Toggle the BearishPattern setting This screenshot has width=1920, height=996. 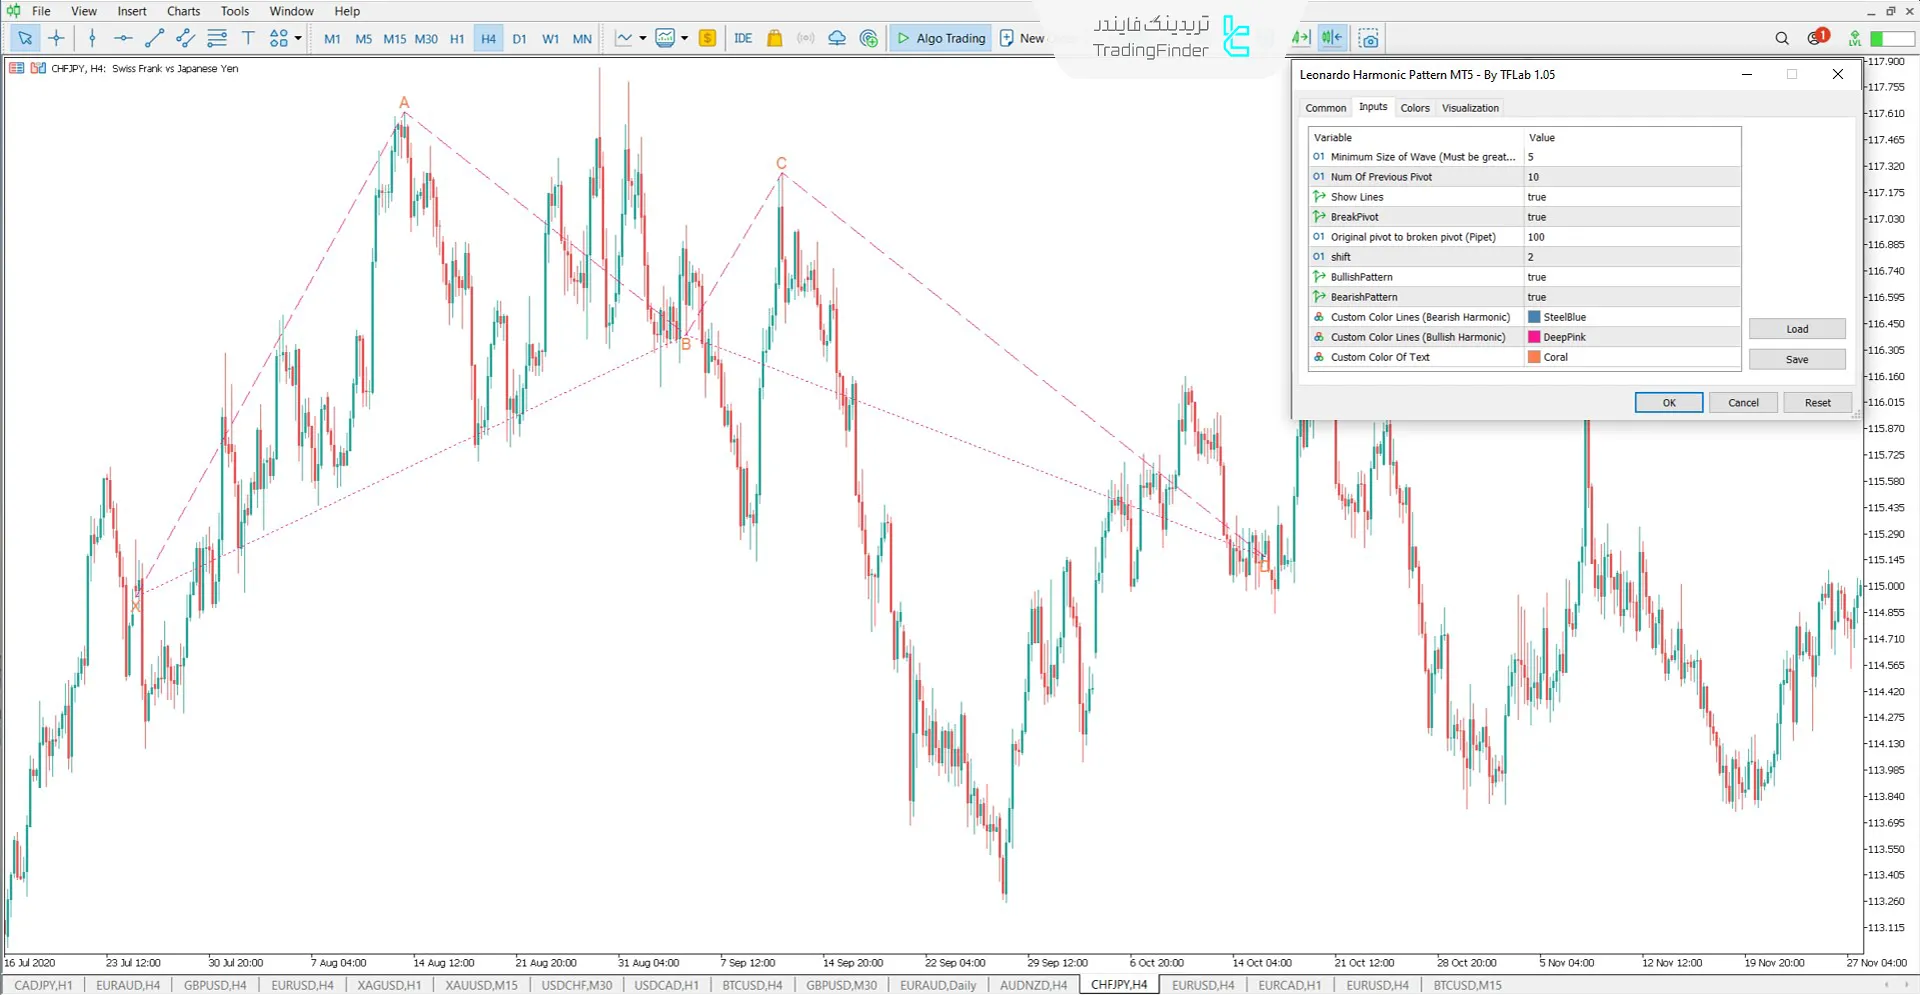point(1630,296)
